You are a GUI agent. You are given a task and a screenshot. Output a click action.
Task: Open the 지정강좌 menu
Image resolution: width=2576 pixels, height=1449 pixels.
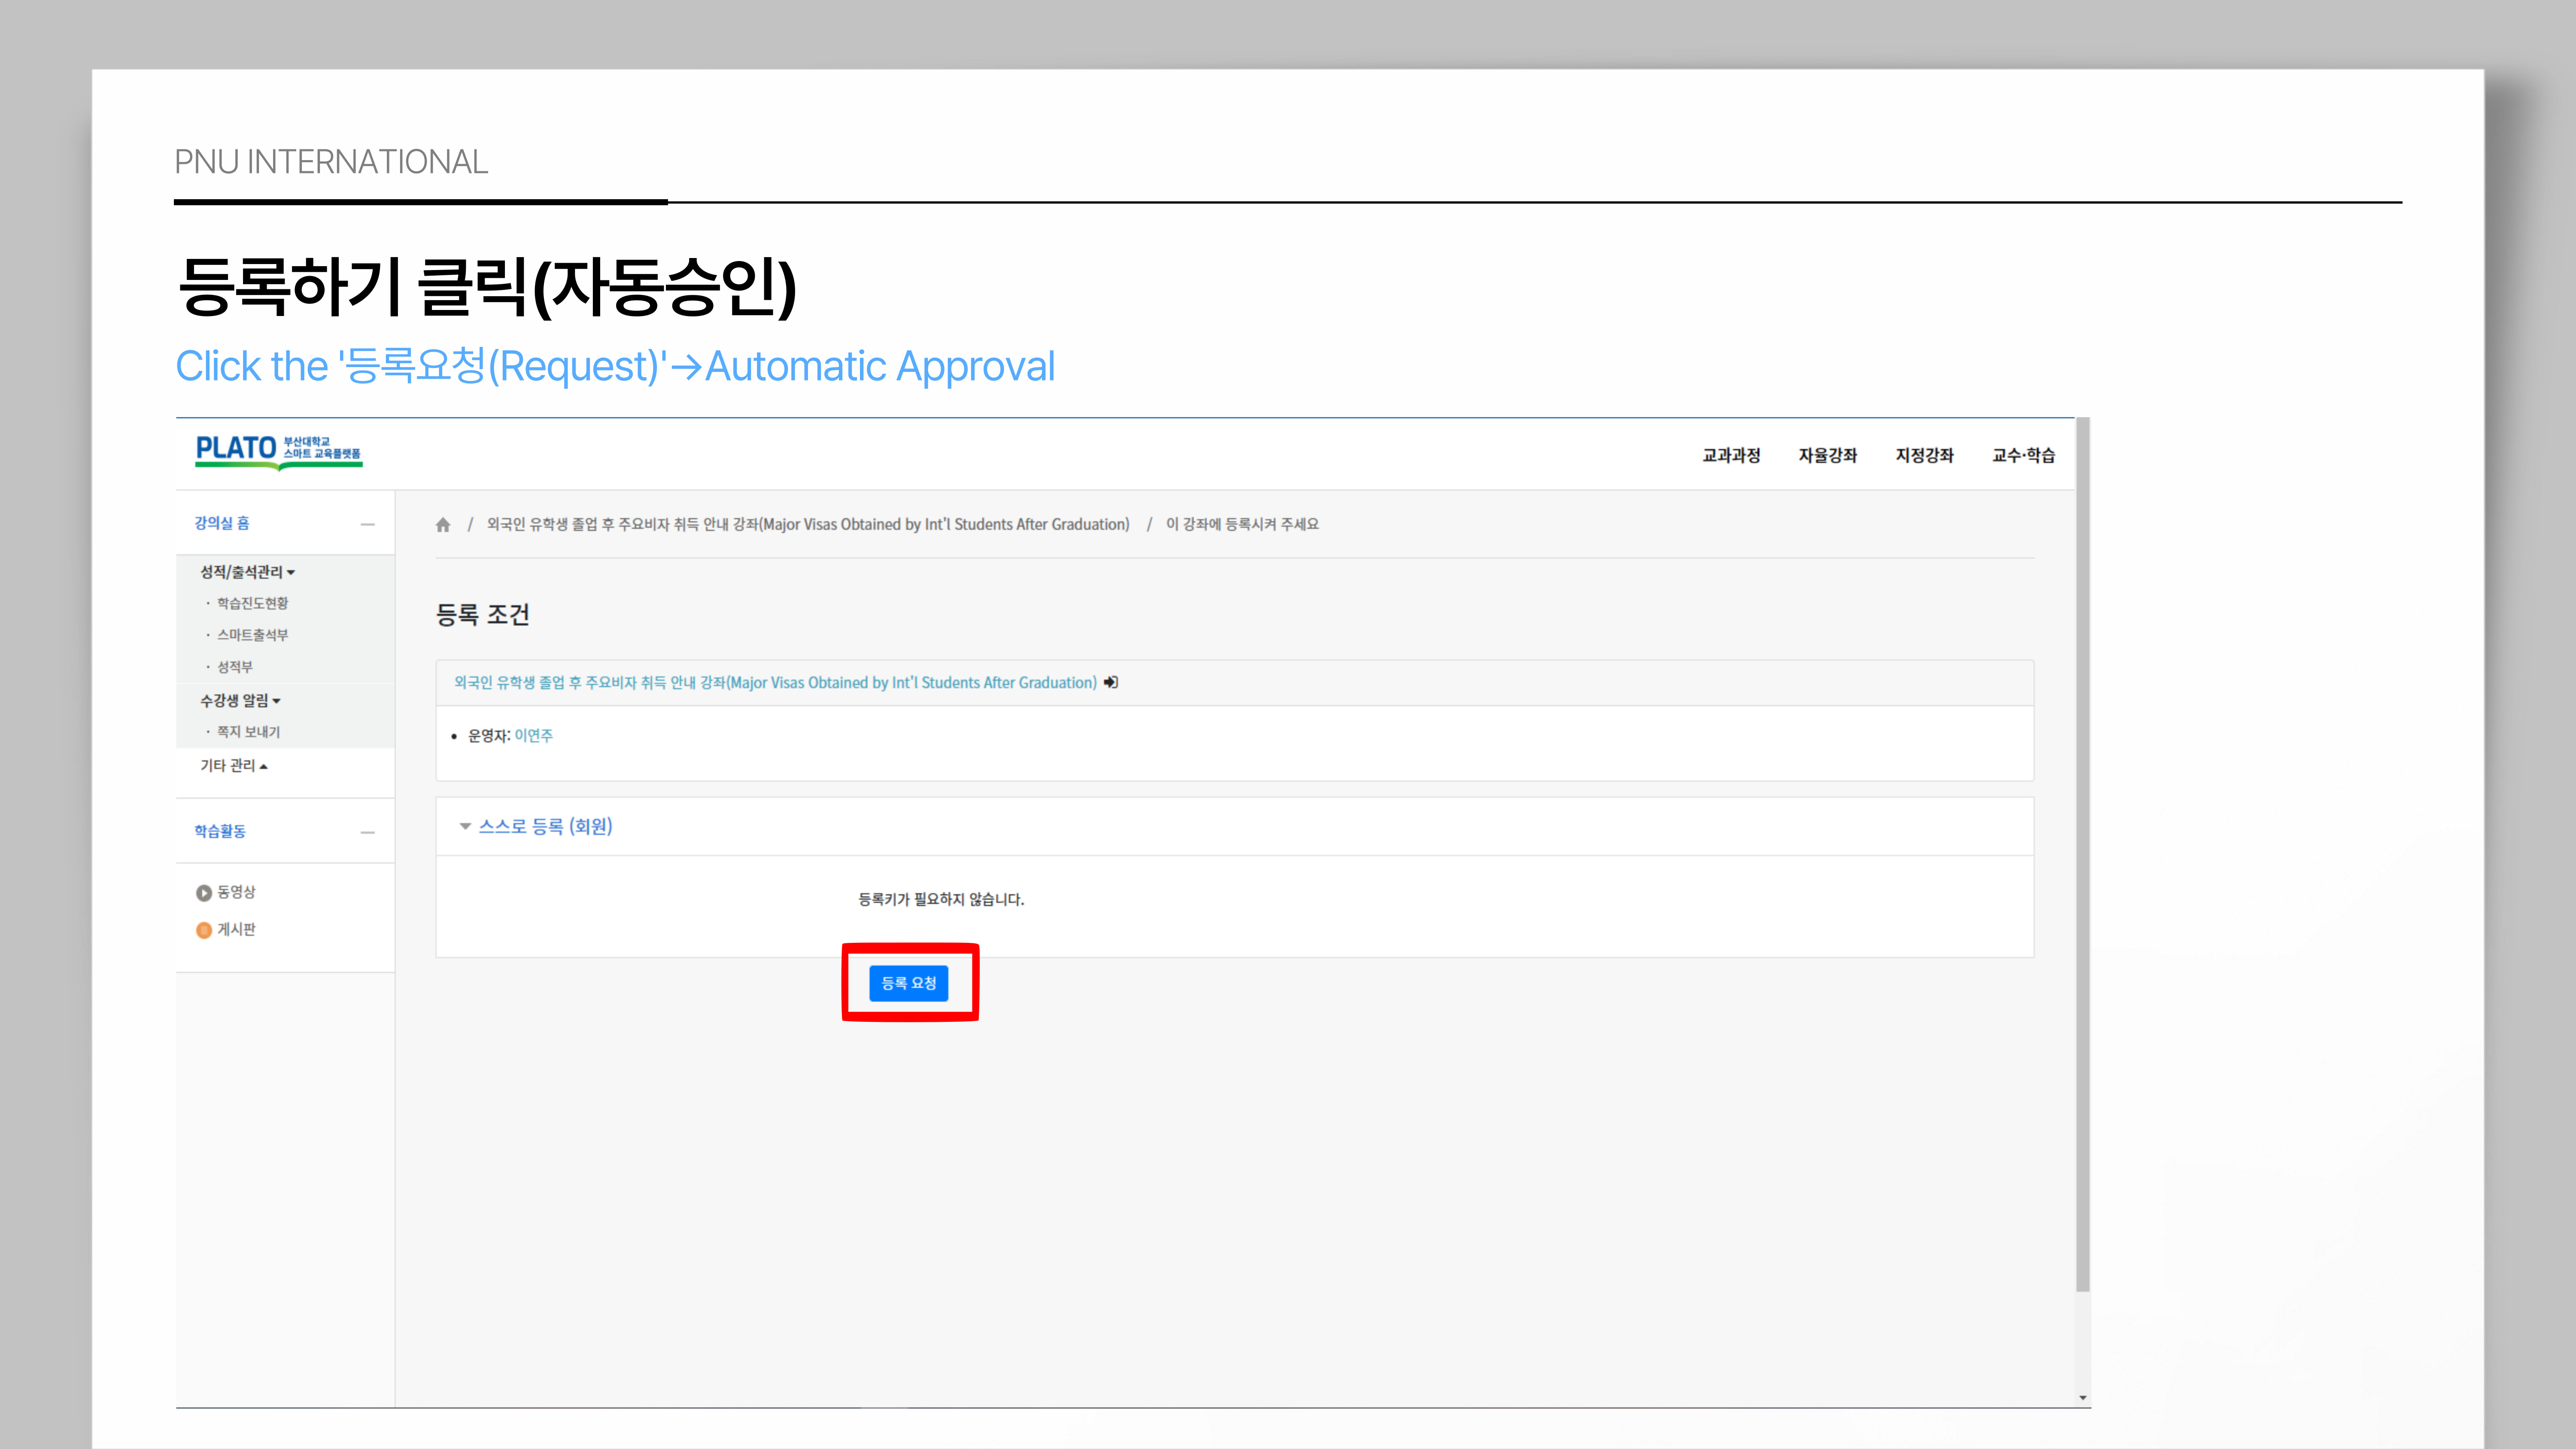point(1924,456)
